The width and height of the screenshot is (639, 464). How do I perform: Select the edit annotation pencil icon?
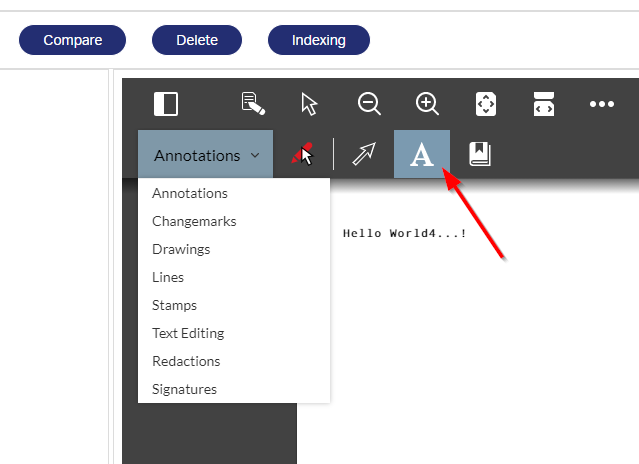tap(253, 104)
